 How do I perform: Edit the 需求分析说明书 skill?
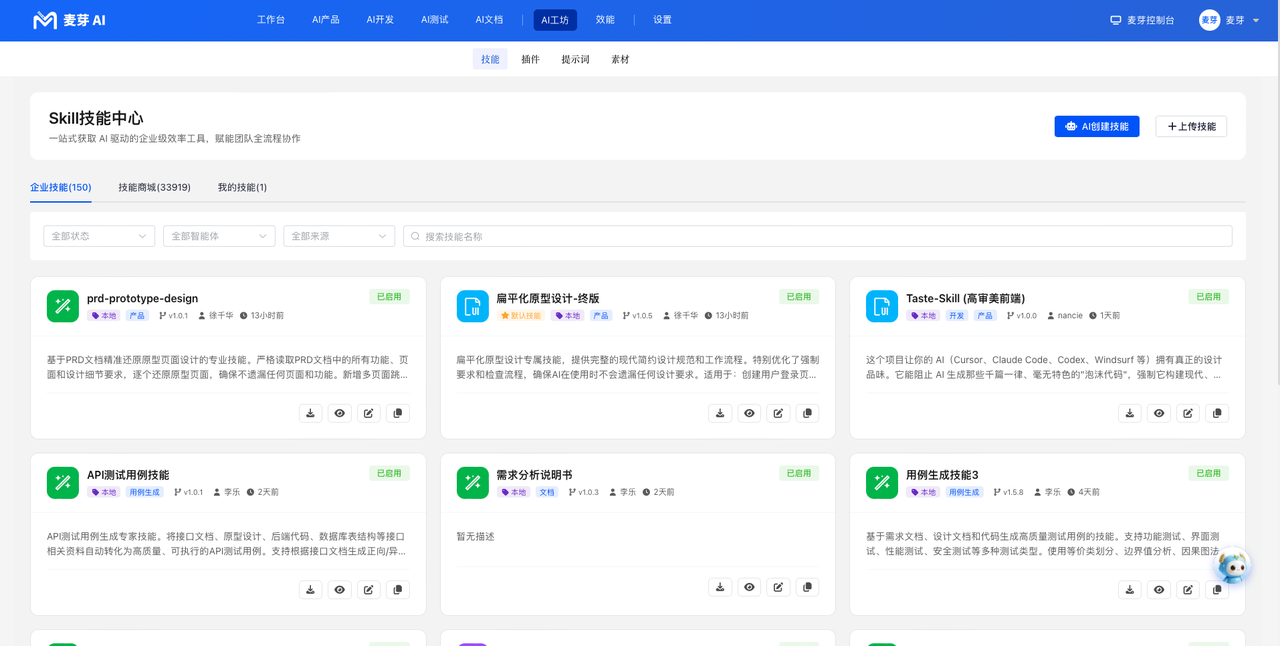pyautogui.click(x=778, y=587)
